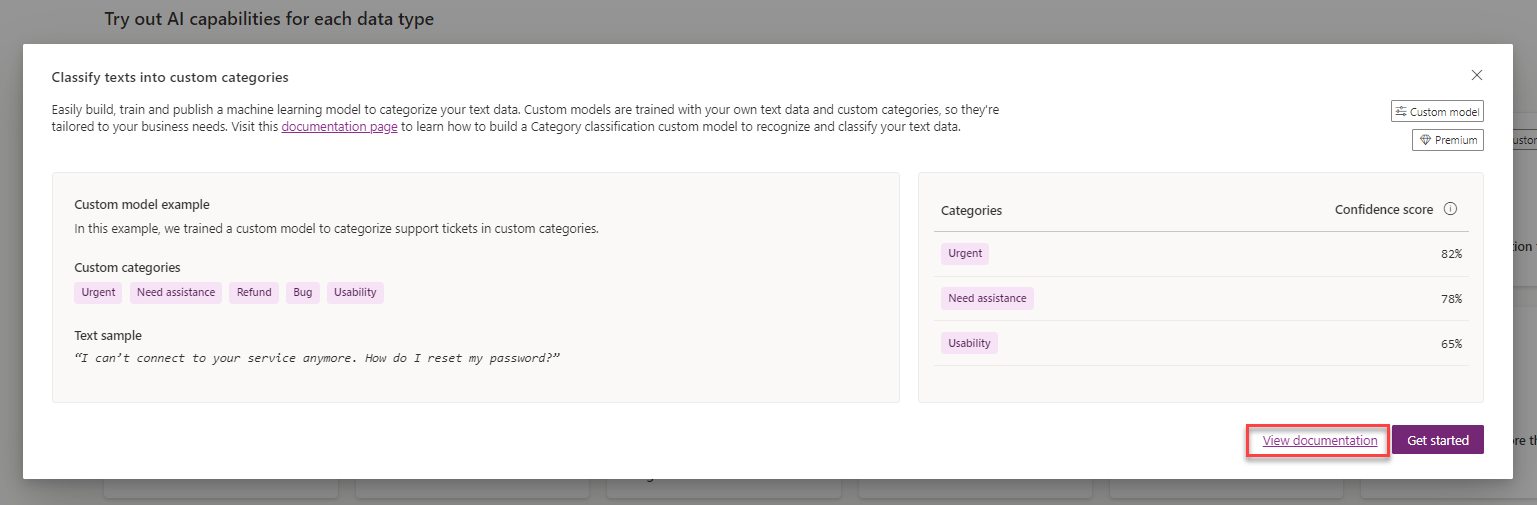Close the dialog with the X icon
Screen dimensions: 1537x505
(x=1476, y=75)
